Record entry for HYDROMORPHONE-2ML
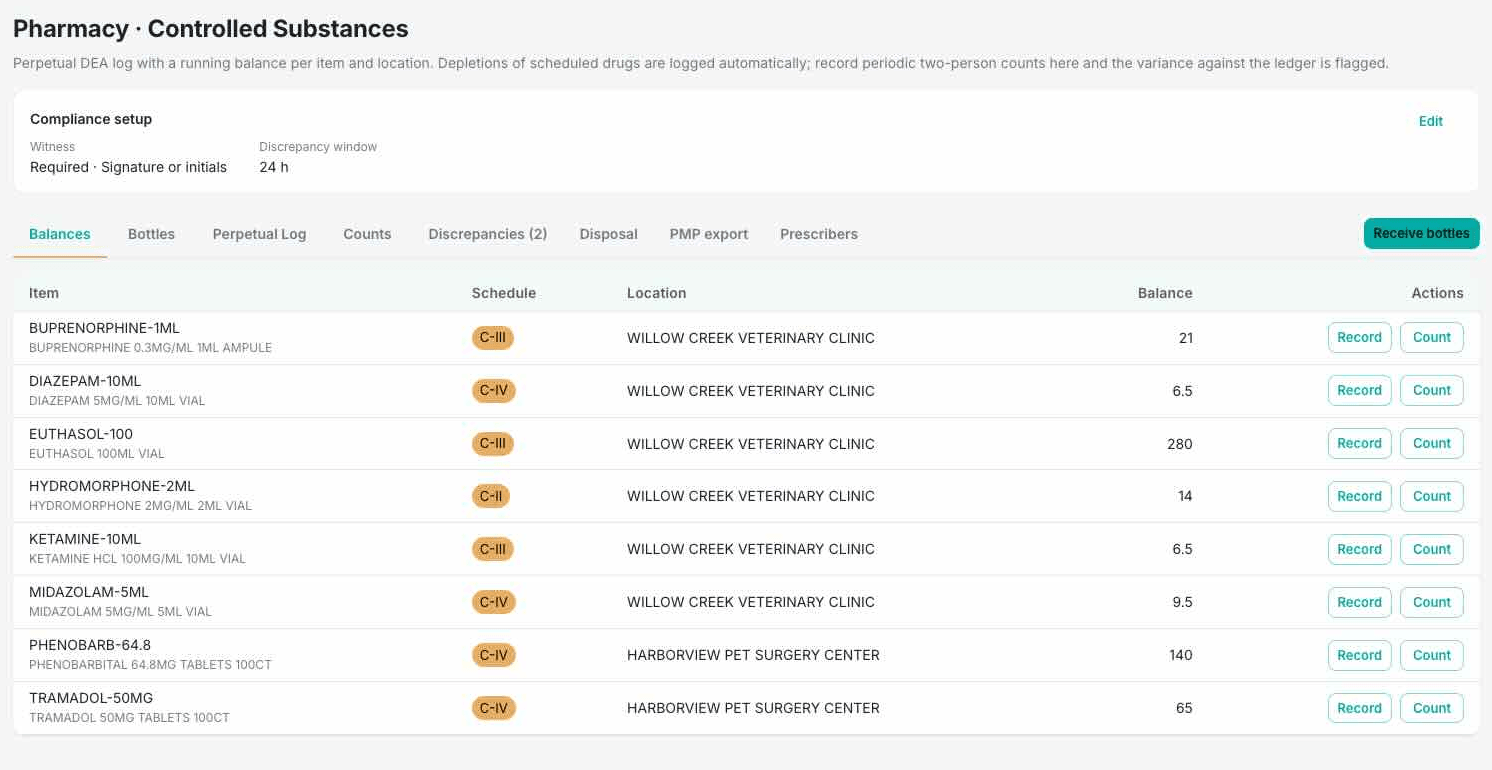This screenshot has height=770, width=1492. pos(1359,496)
